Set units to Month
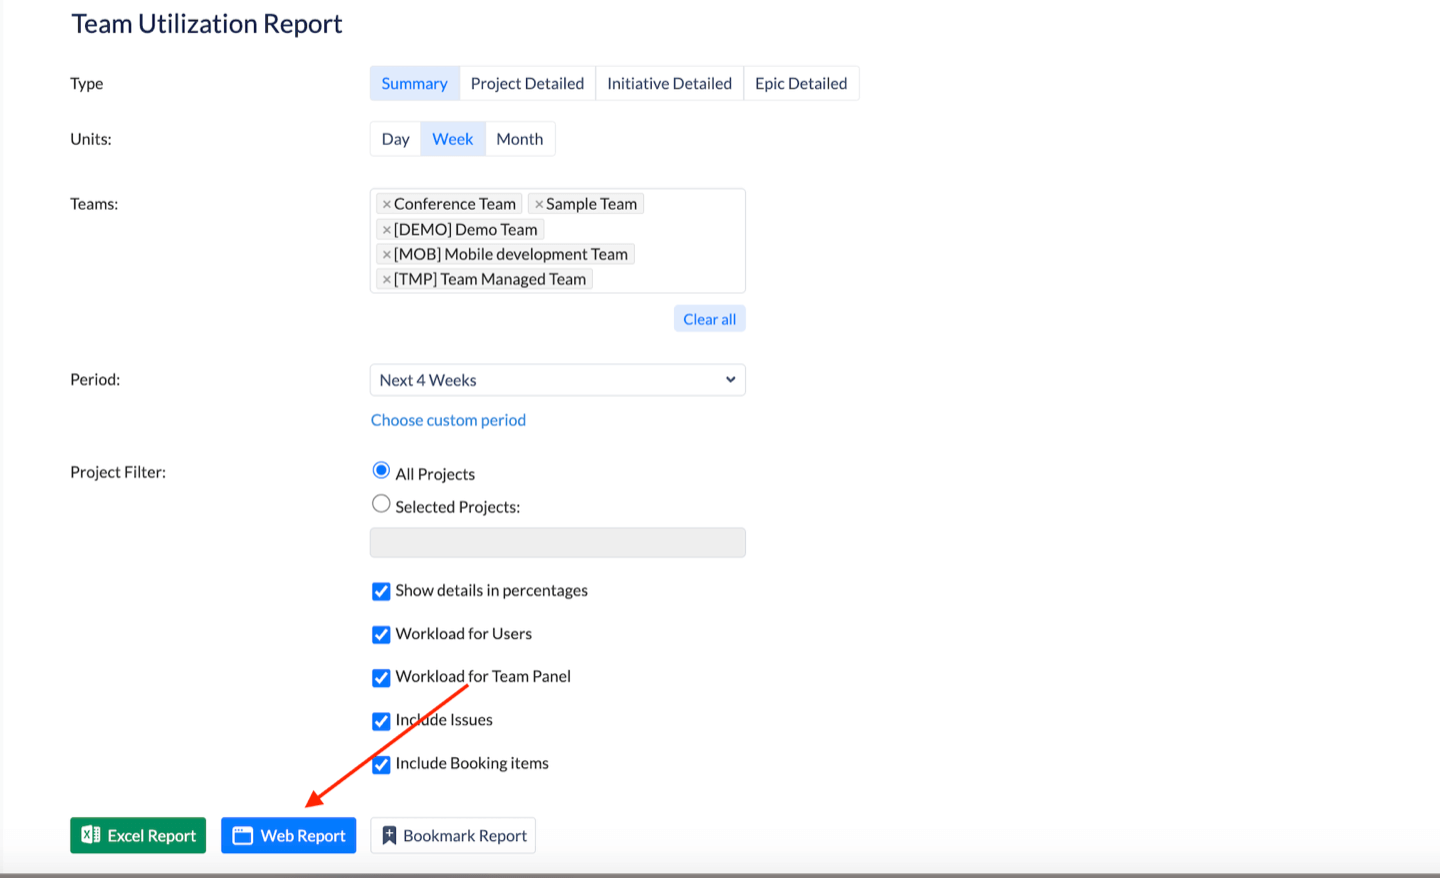 (520, 139)
